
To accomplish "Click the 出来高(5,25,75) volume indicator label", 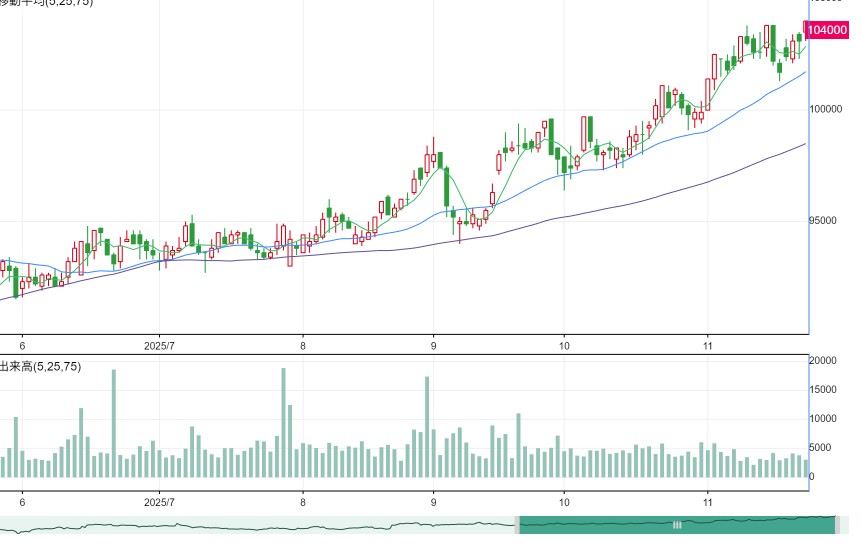I will [x=41, y=366].
